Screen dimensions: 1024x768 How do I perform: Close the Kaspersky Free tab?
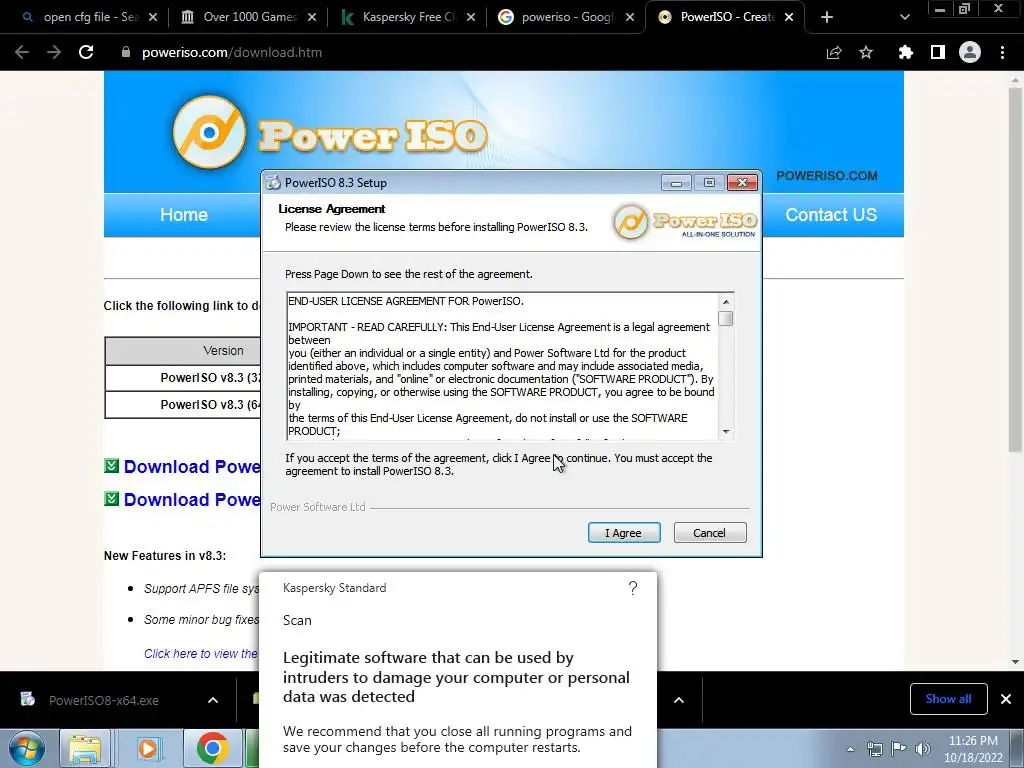coord(471,18)
